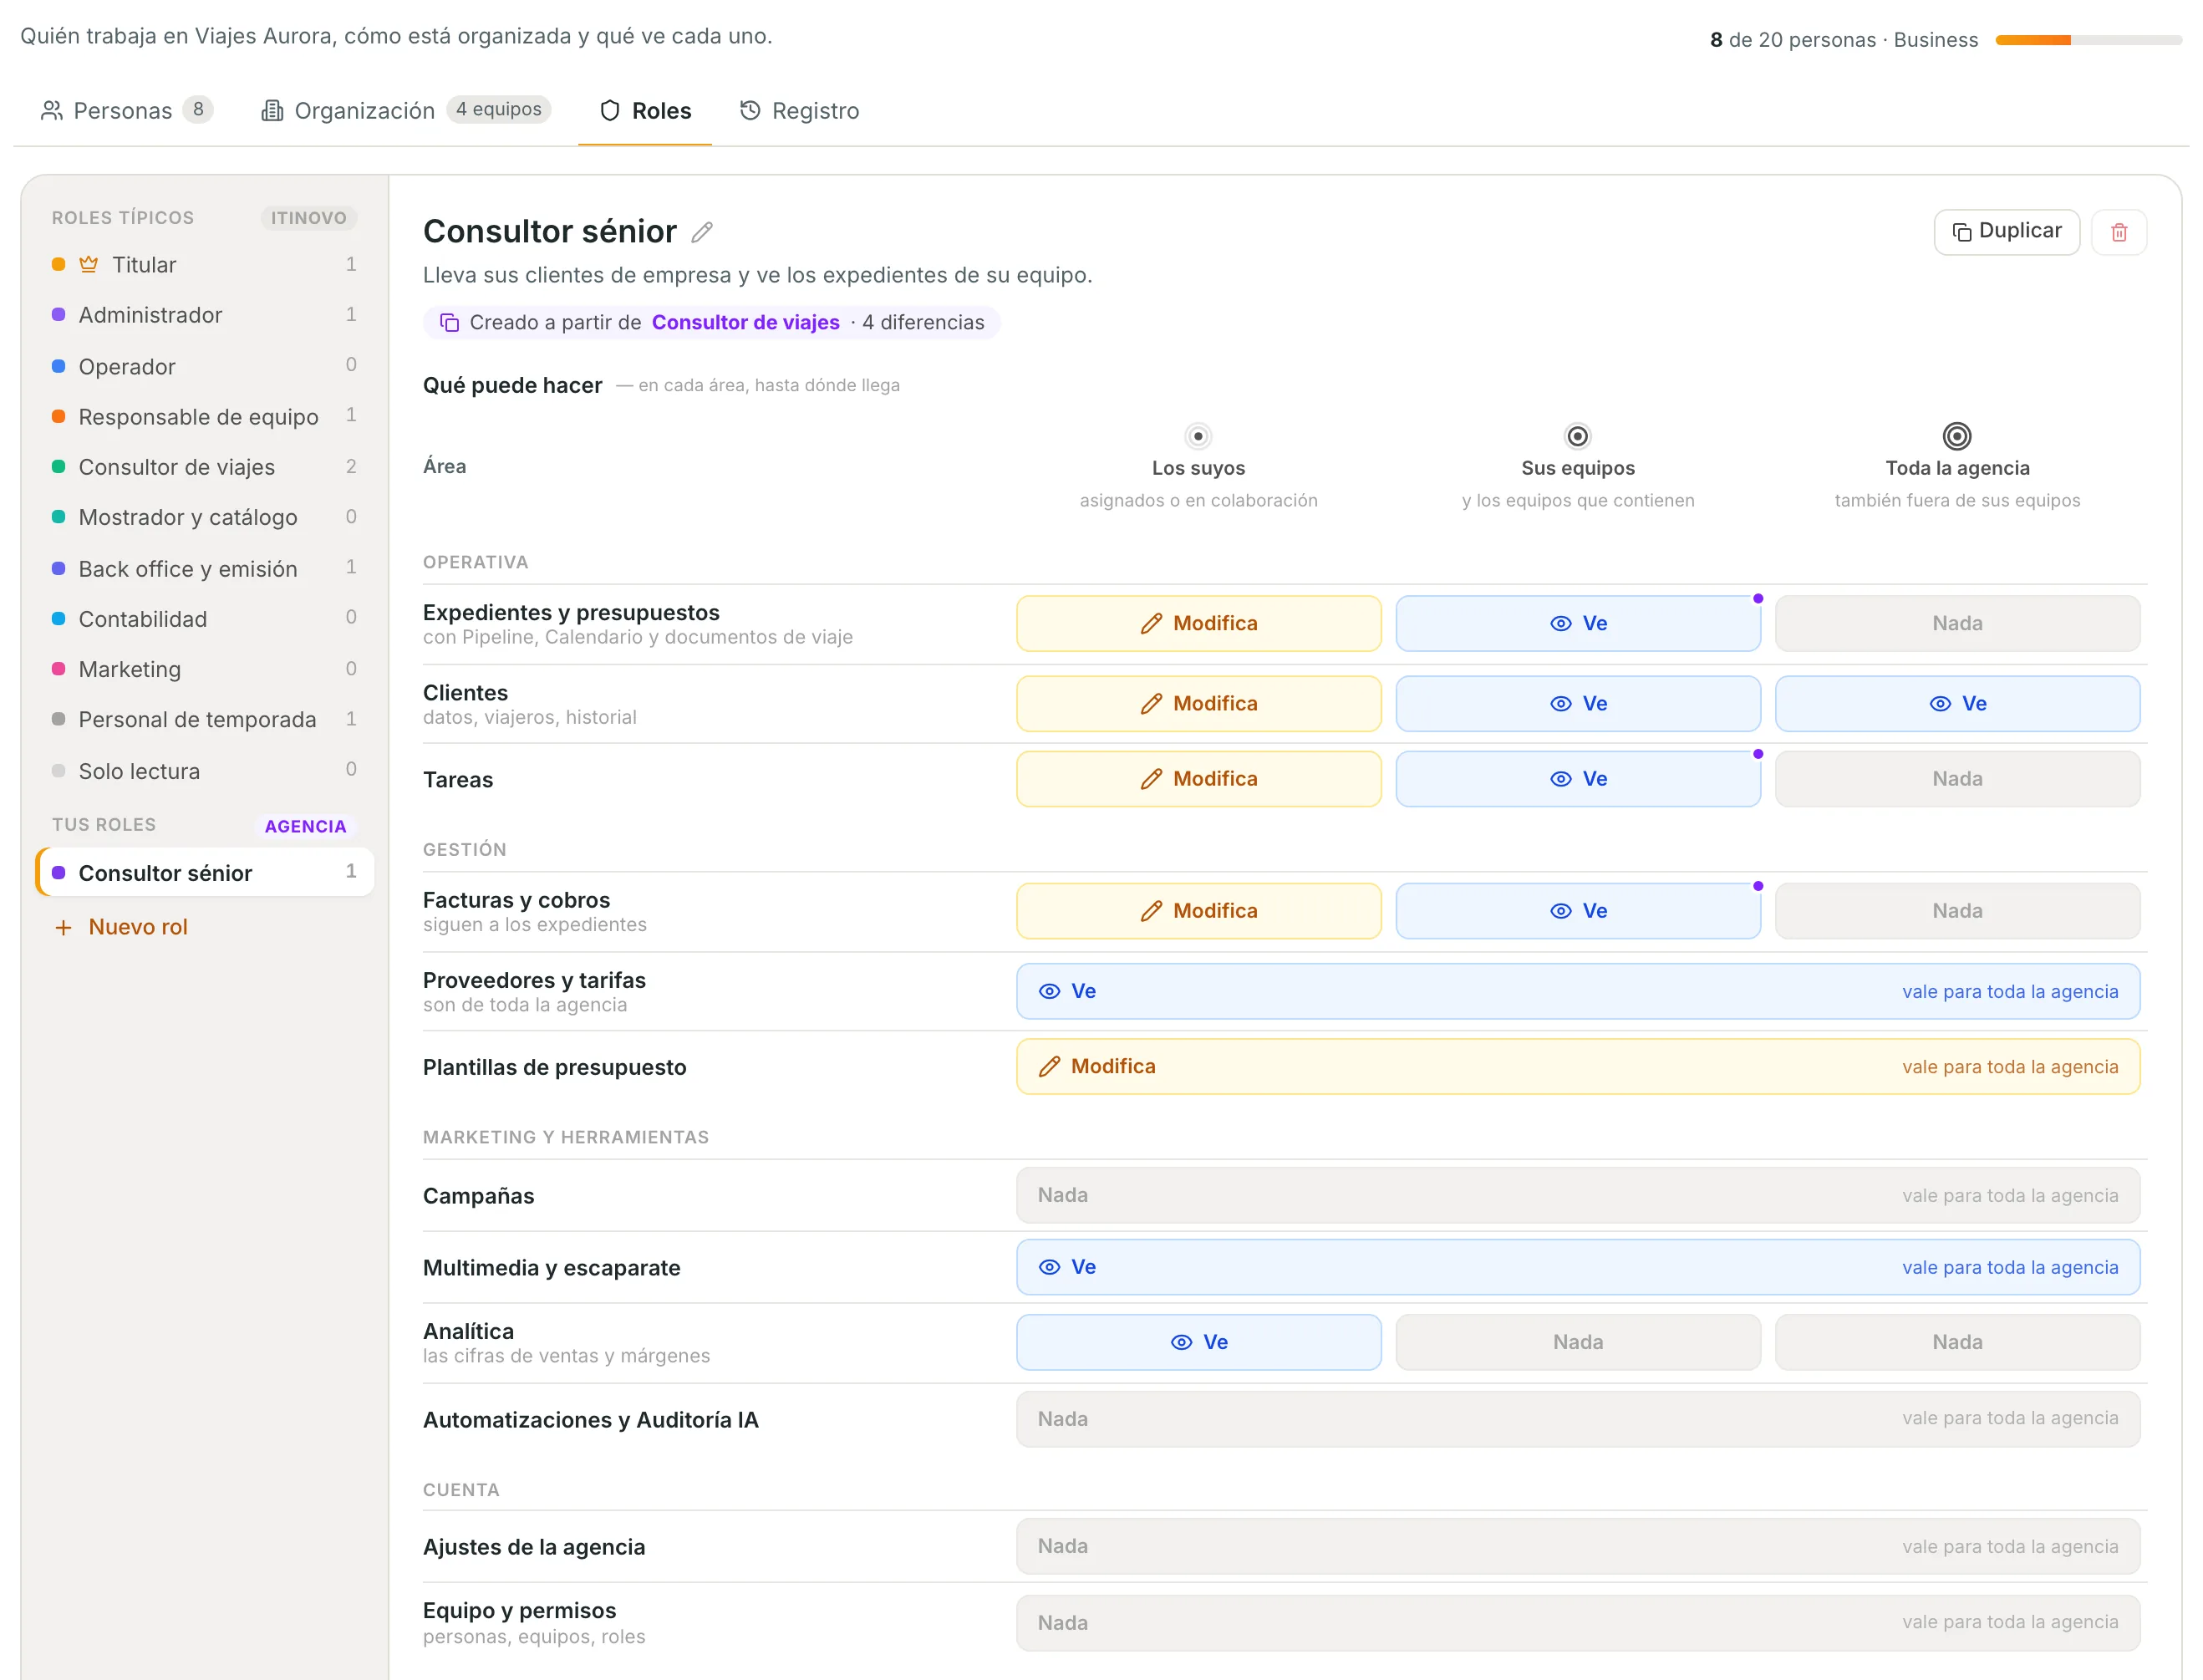Viewport: 2203px width, 1680px height.
Task: Click the 'Sus equipos' scope target icon
Action: pos(1577,436)
